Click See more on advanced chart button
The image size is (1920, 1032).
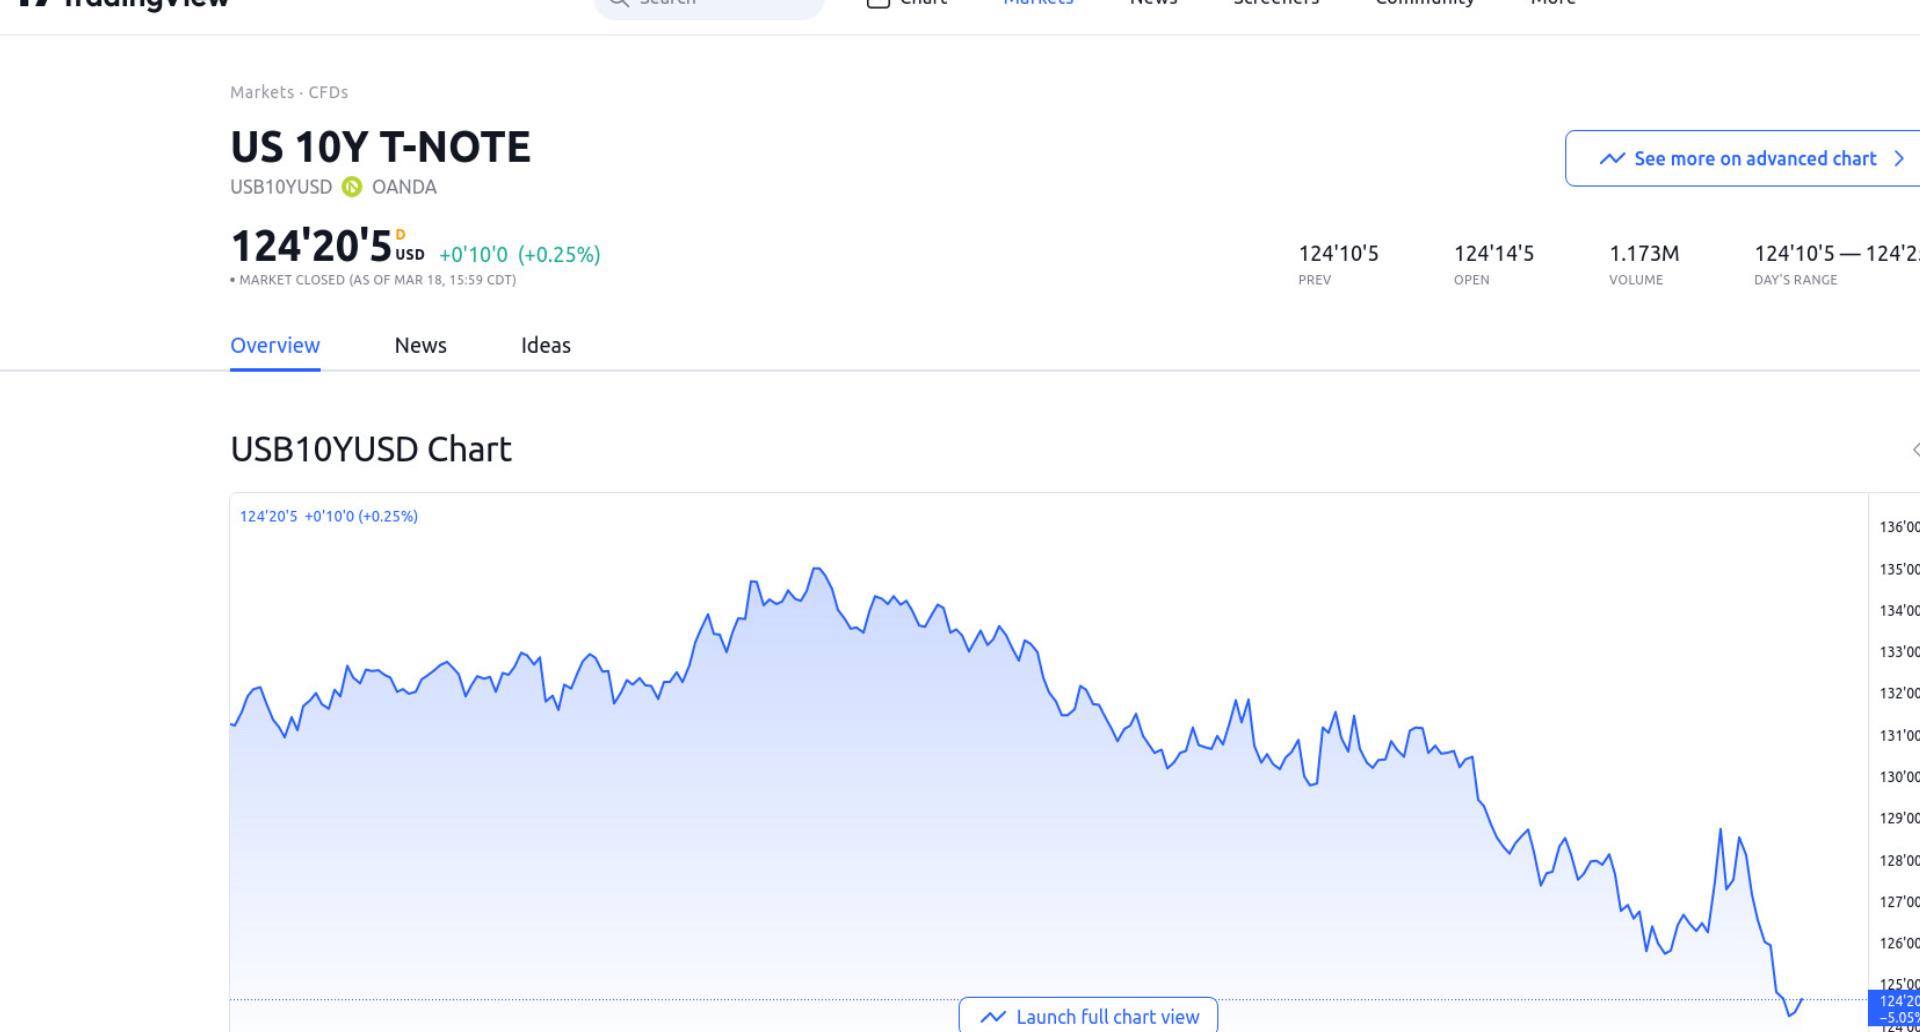(1744, 158)
